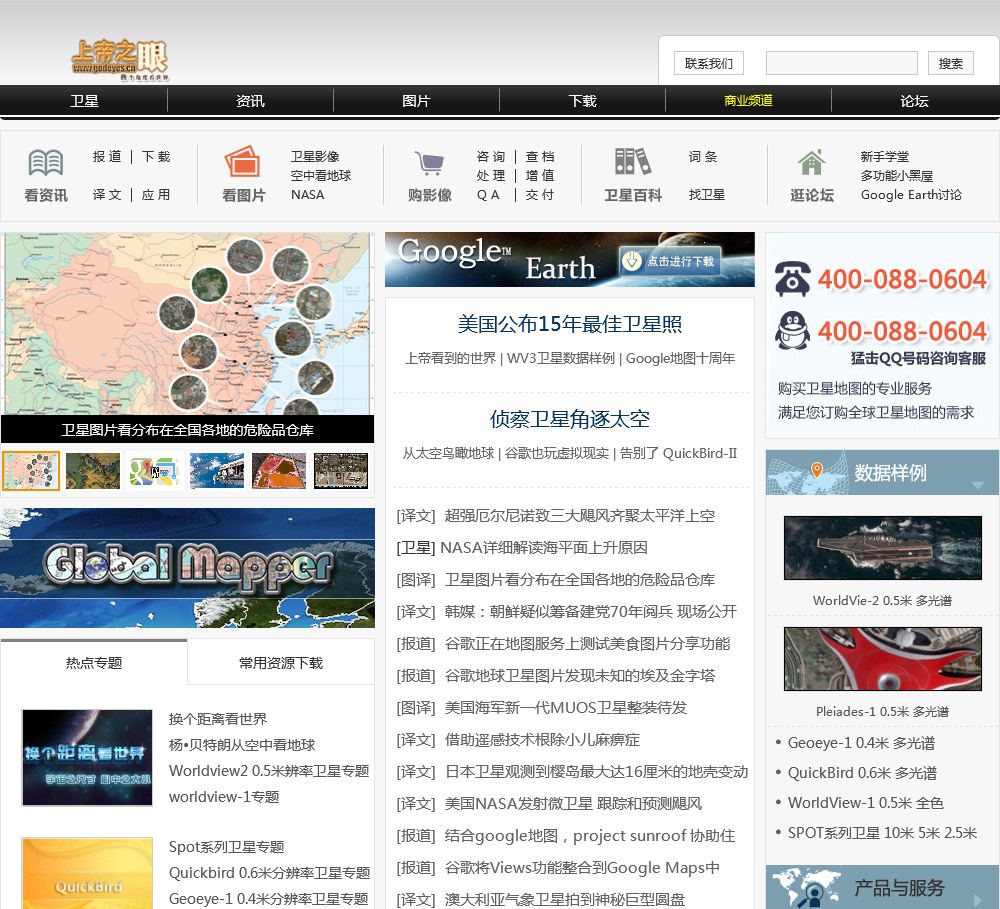Select the red-orange satellite slideshow thumbnail

(x=279, y=471)
